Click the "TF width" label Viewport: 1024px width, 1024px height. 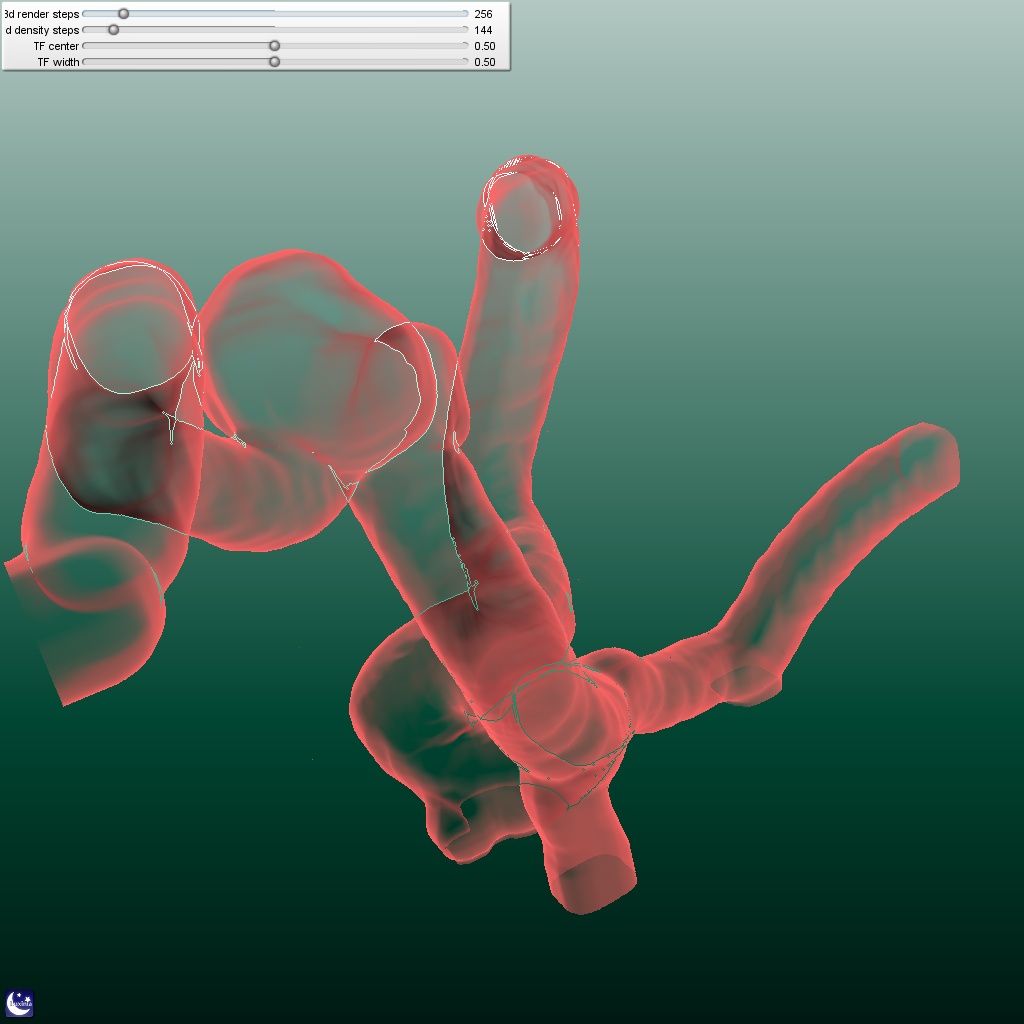point(58,62)
